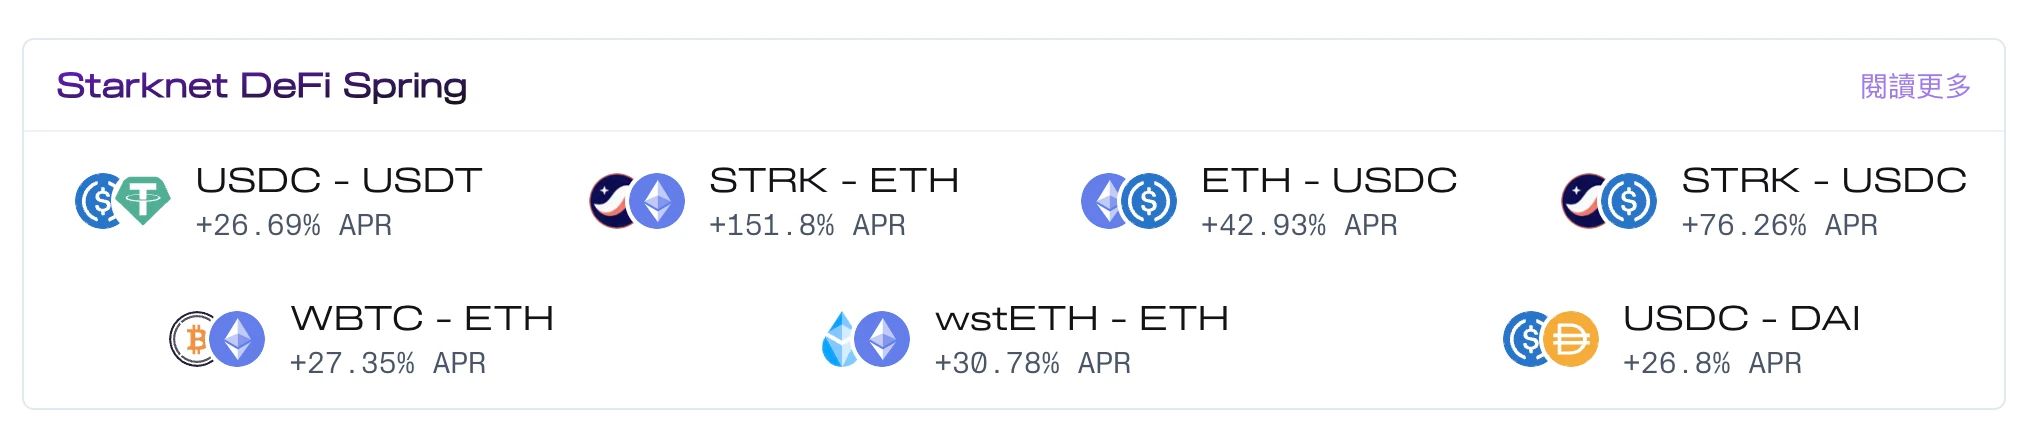2038x432 pixels.
Task: Pick the wstETH - ETH pool name
Action: coord(1082,318)
